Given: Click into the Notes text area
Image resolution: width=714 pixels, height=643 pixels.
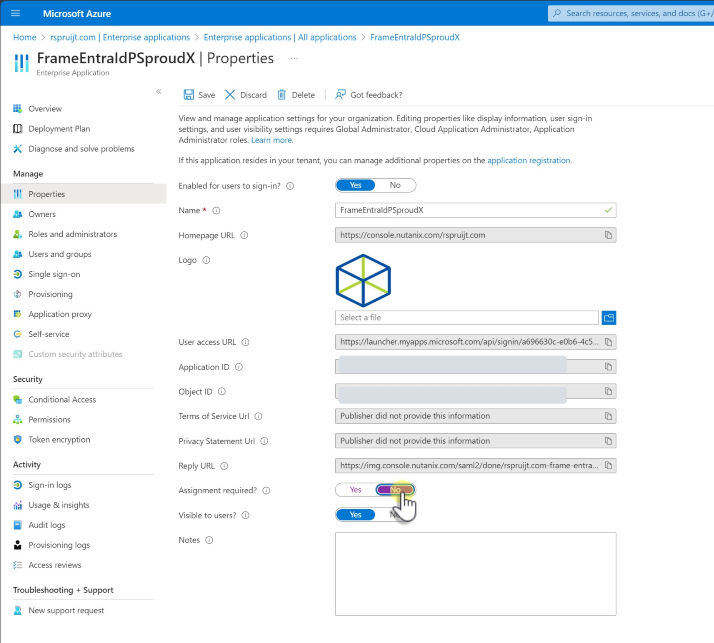Looking at the screenshot, I should (x=475, y=572).
